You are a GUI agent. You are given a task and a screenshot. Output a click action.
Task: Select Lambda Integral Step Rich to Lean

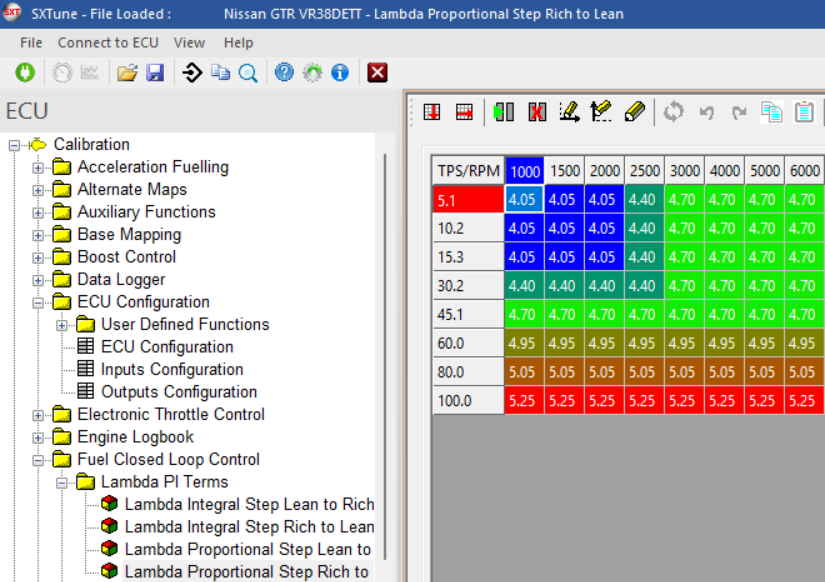249,527
